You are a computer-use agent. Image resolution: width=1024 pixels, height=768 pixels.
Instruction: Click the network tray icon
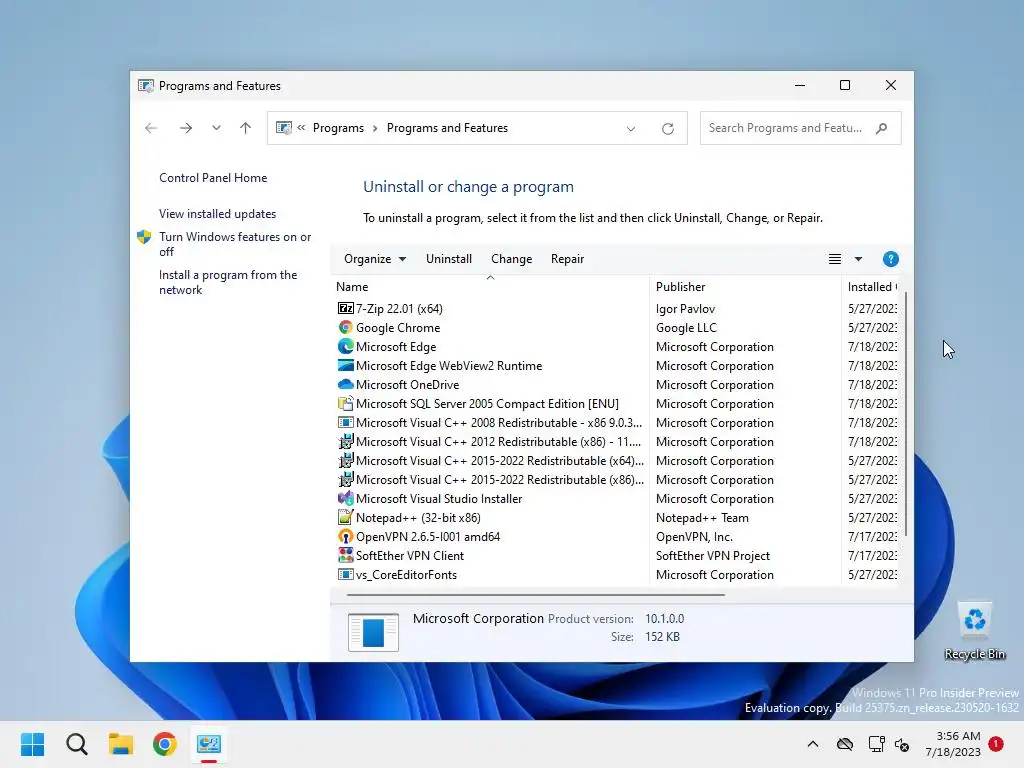point(876,744)
